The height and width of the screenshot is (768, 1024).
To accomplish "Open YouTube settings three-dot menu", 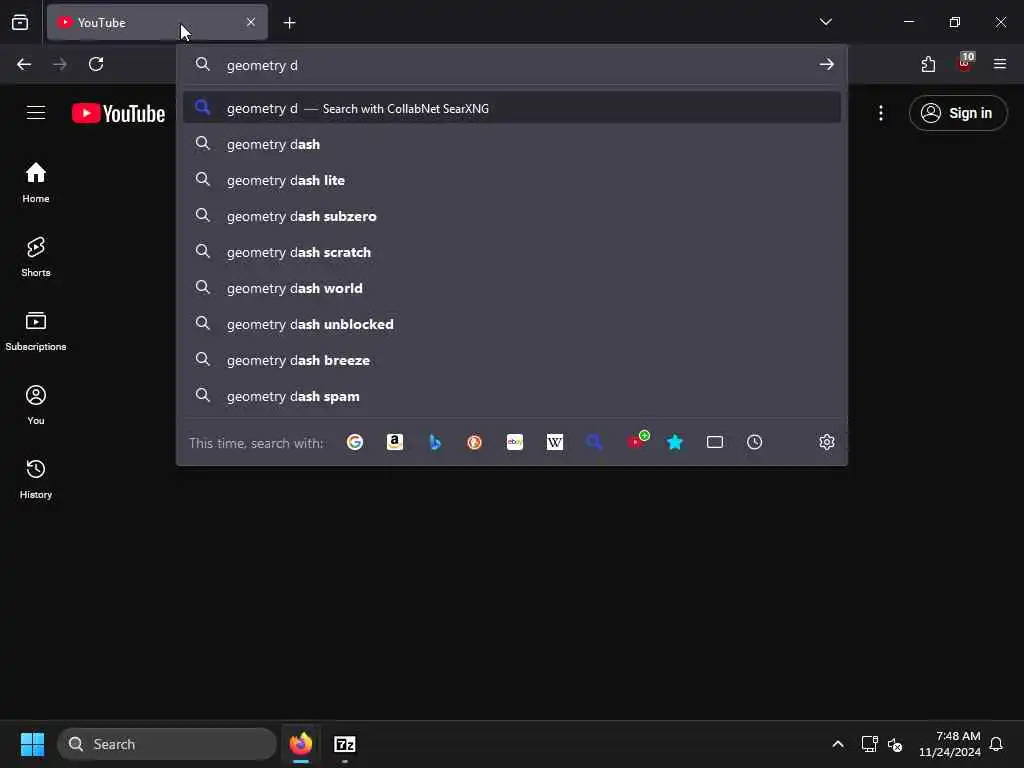I will pos(881,113).
